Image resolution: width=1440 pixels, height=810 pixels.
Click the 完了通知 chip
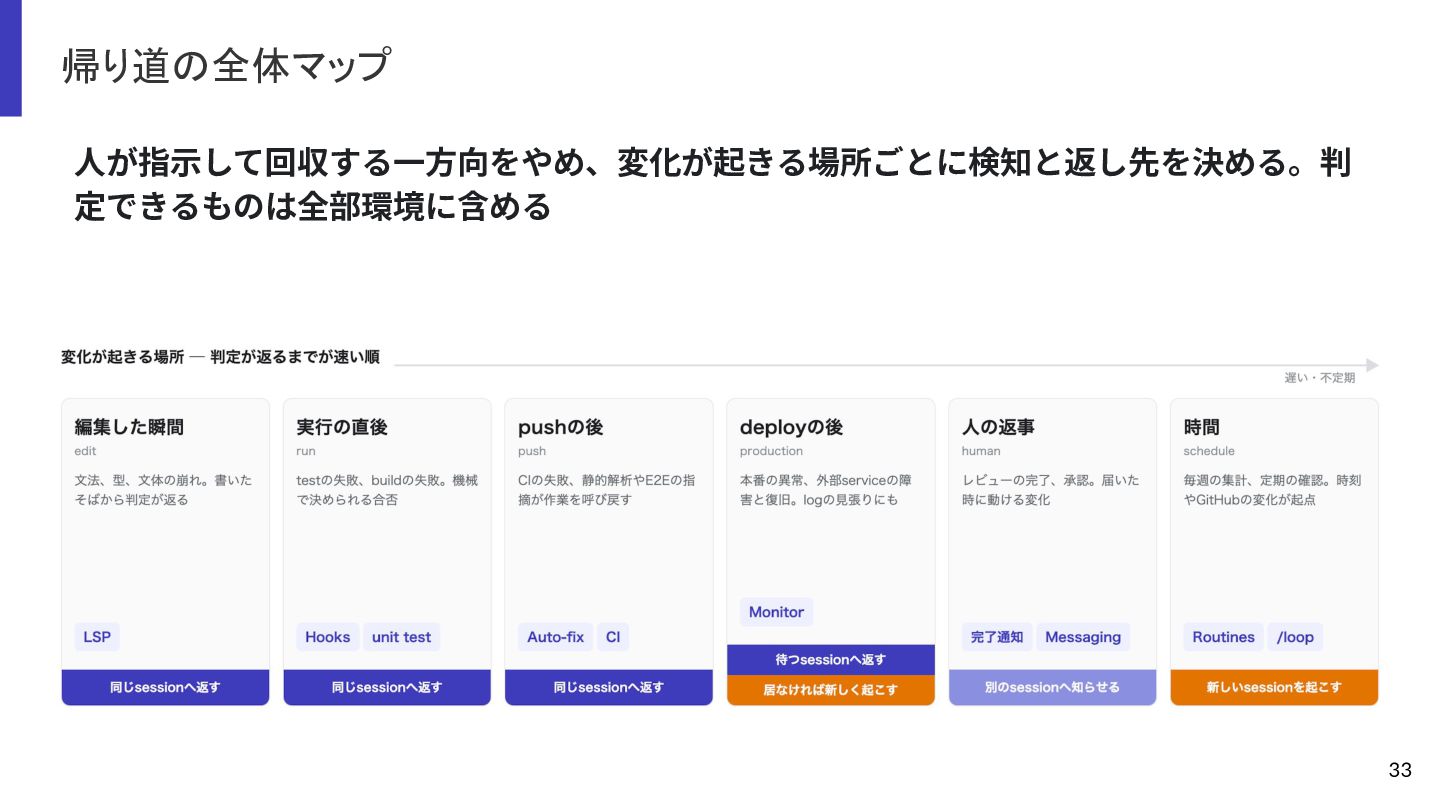[x=997, y=637]
